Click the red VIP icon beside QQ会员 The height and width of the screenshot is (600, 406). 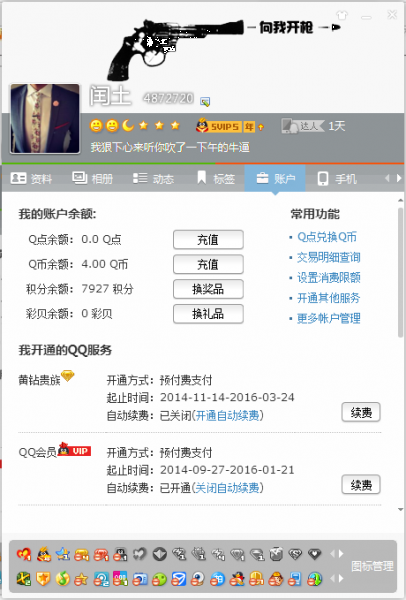[x=74, y=450]
